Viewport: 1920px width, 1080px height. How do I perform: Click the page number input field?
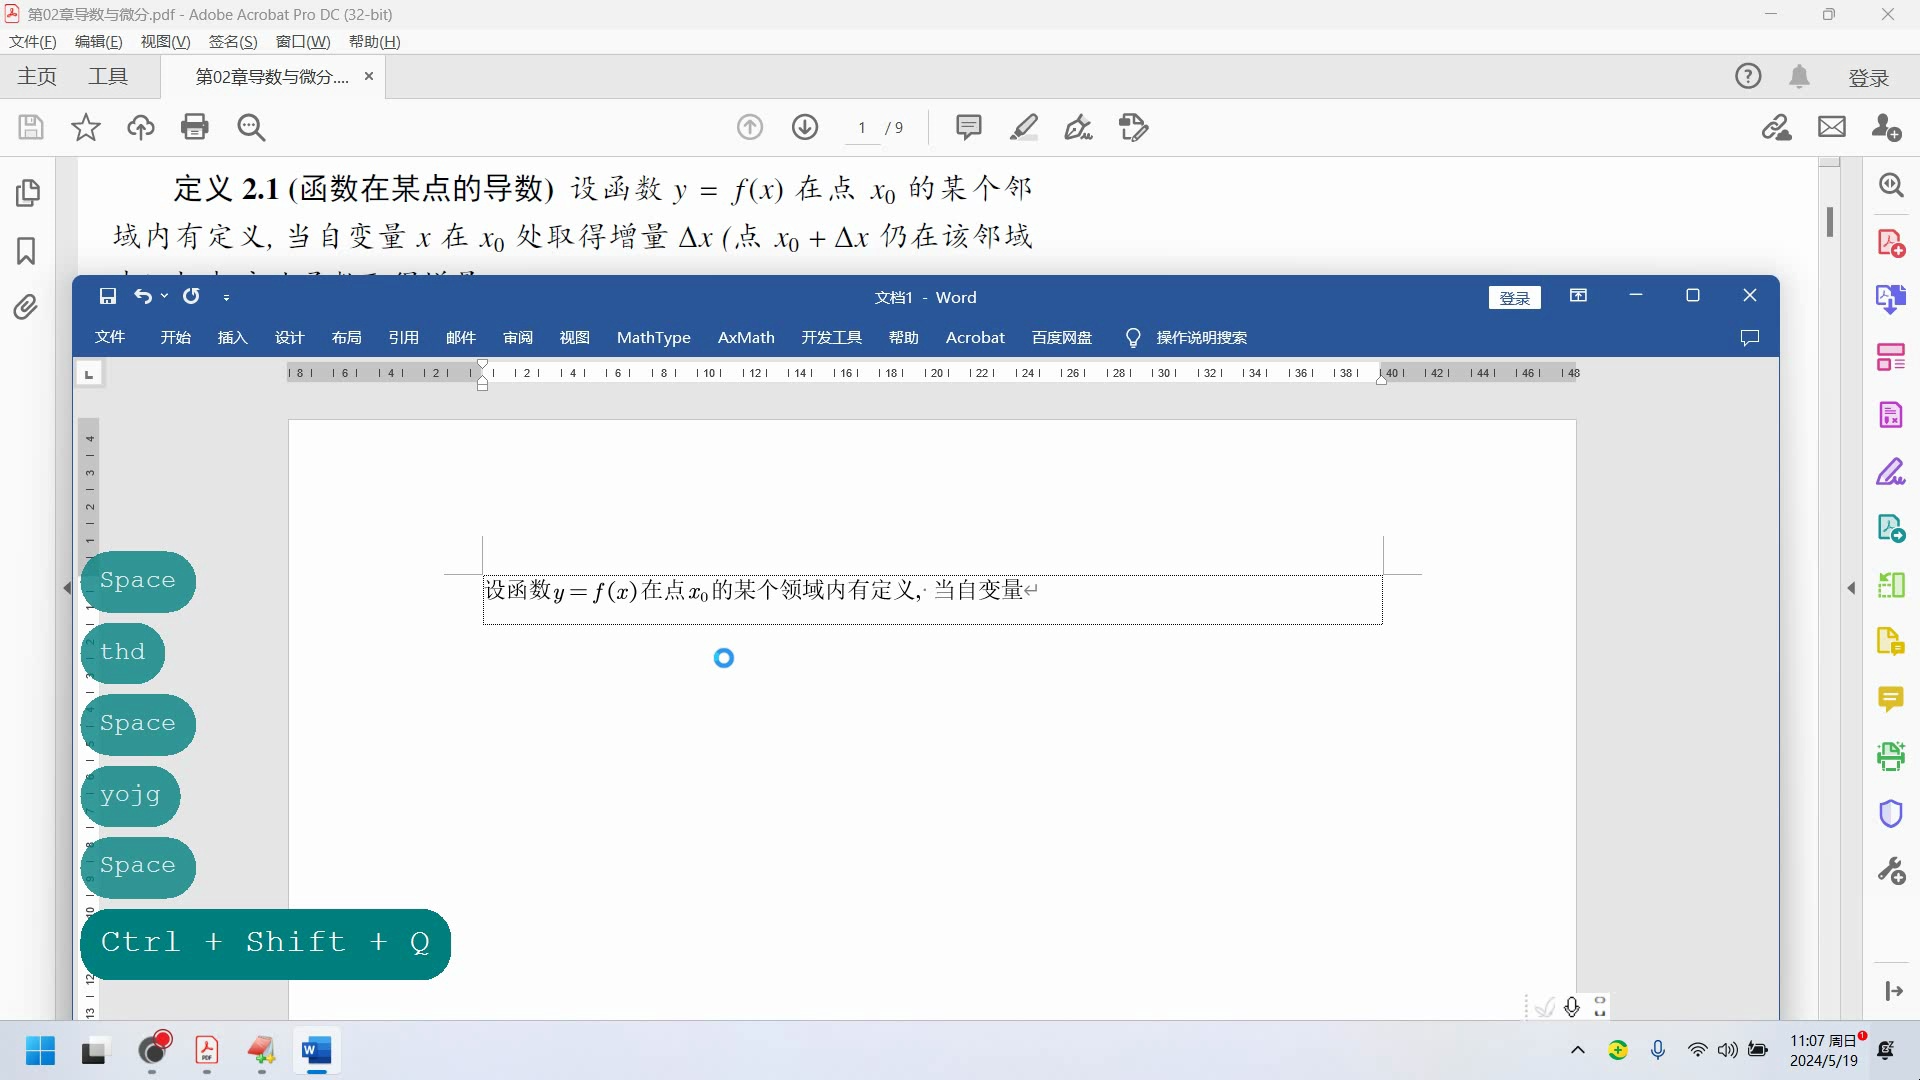[x=862, y=128]
